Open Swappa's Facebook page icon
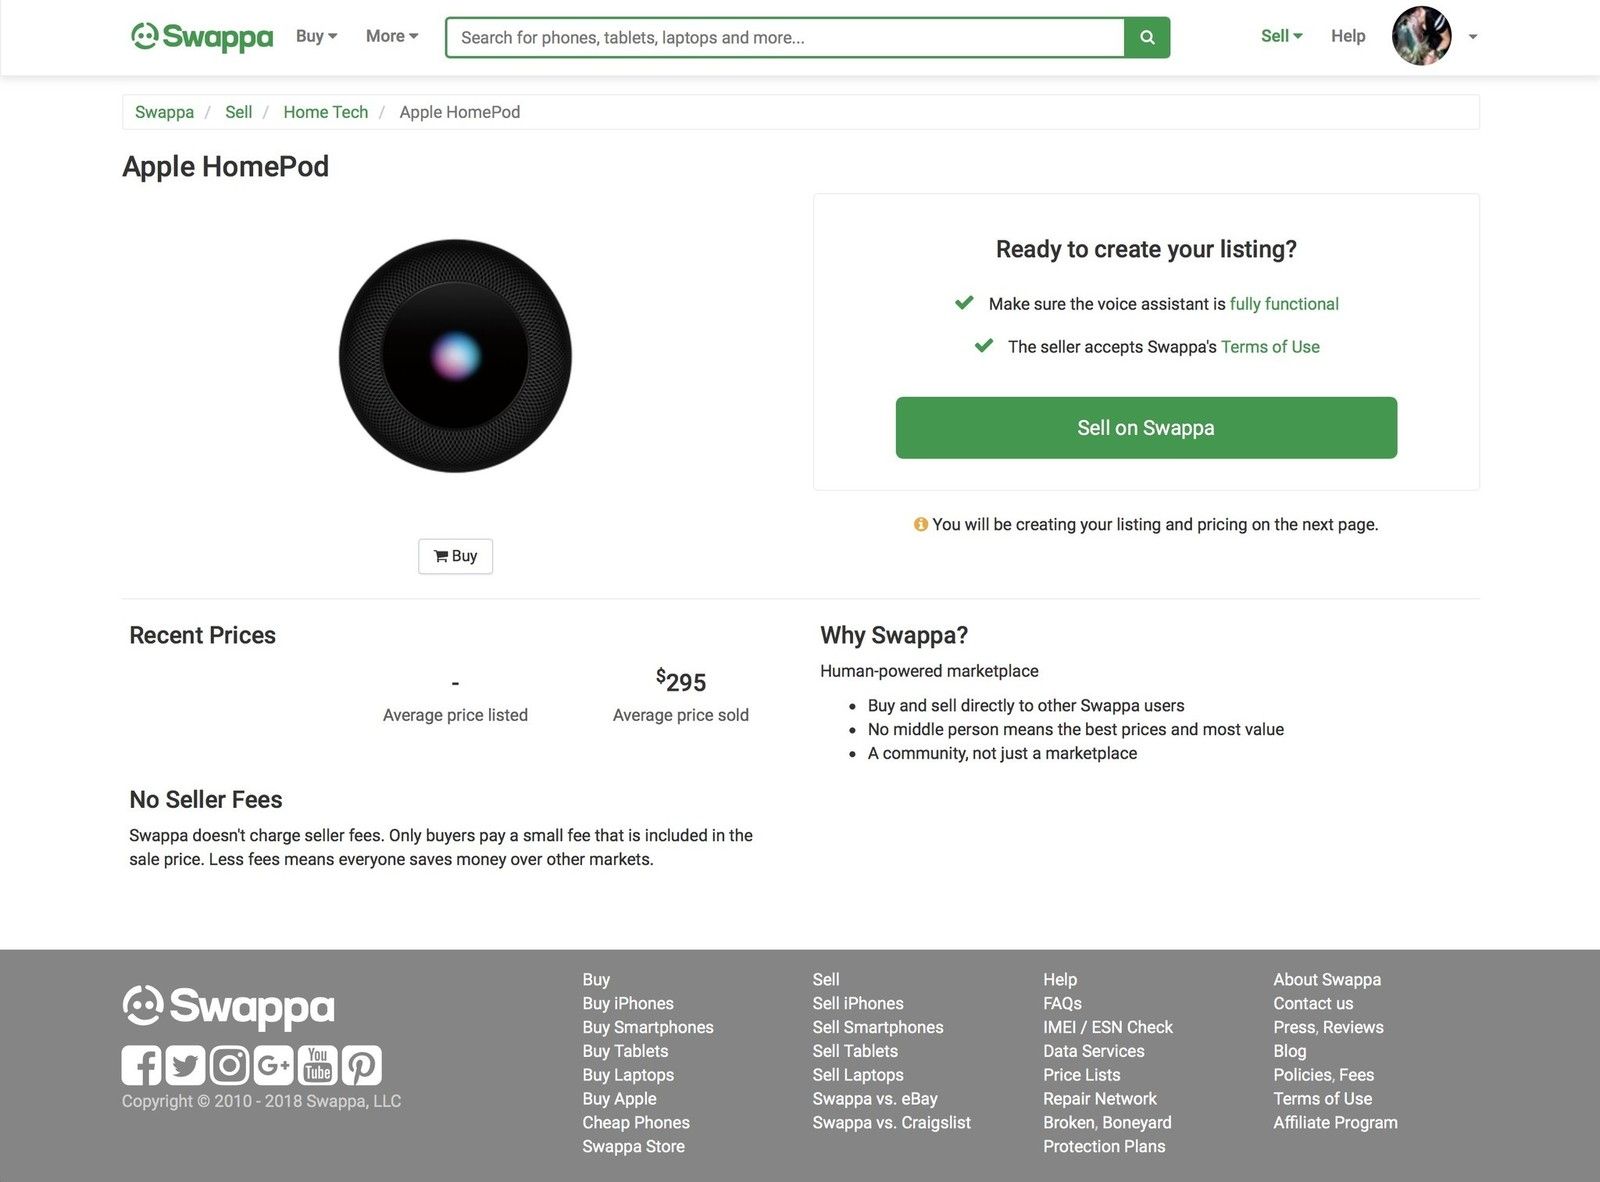Viewport: 1600px width, 1182px height. 141,1065
